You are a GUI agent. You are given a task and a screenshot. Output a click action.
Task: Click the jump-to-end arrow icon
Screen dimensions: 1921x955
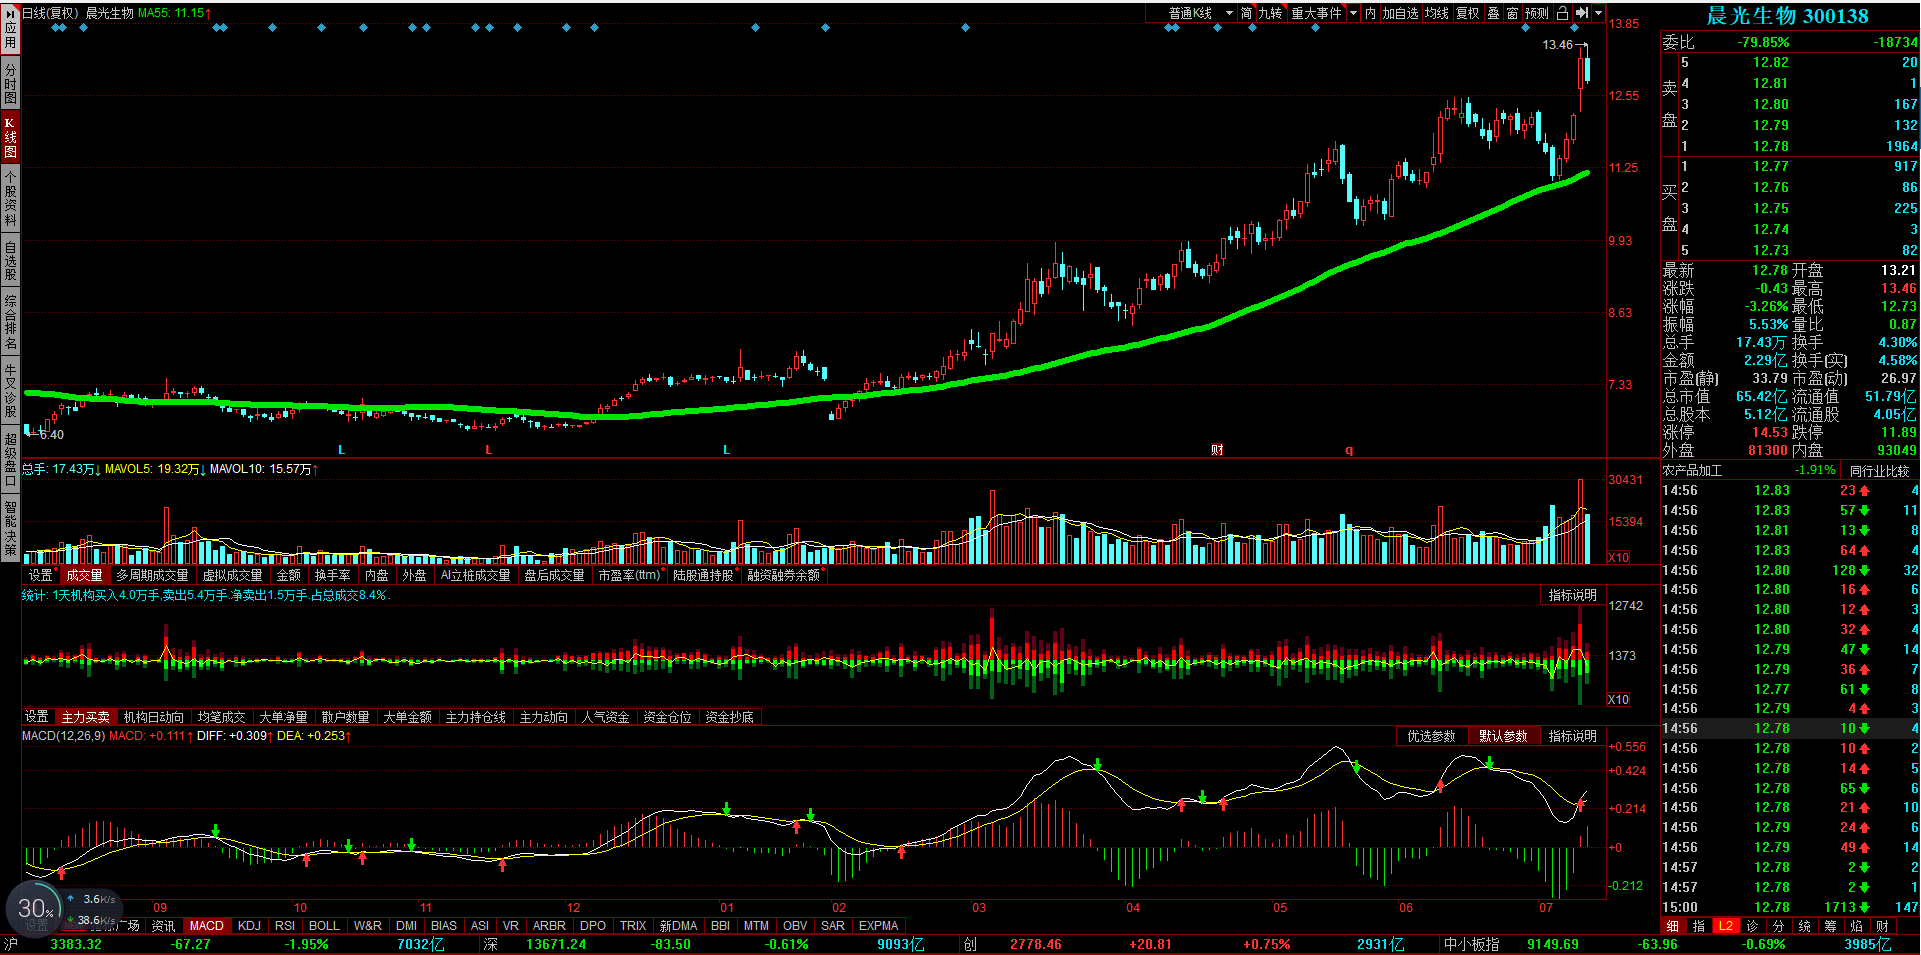coord(1582,13)
